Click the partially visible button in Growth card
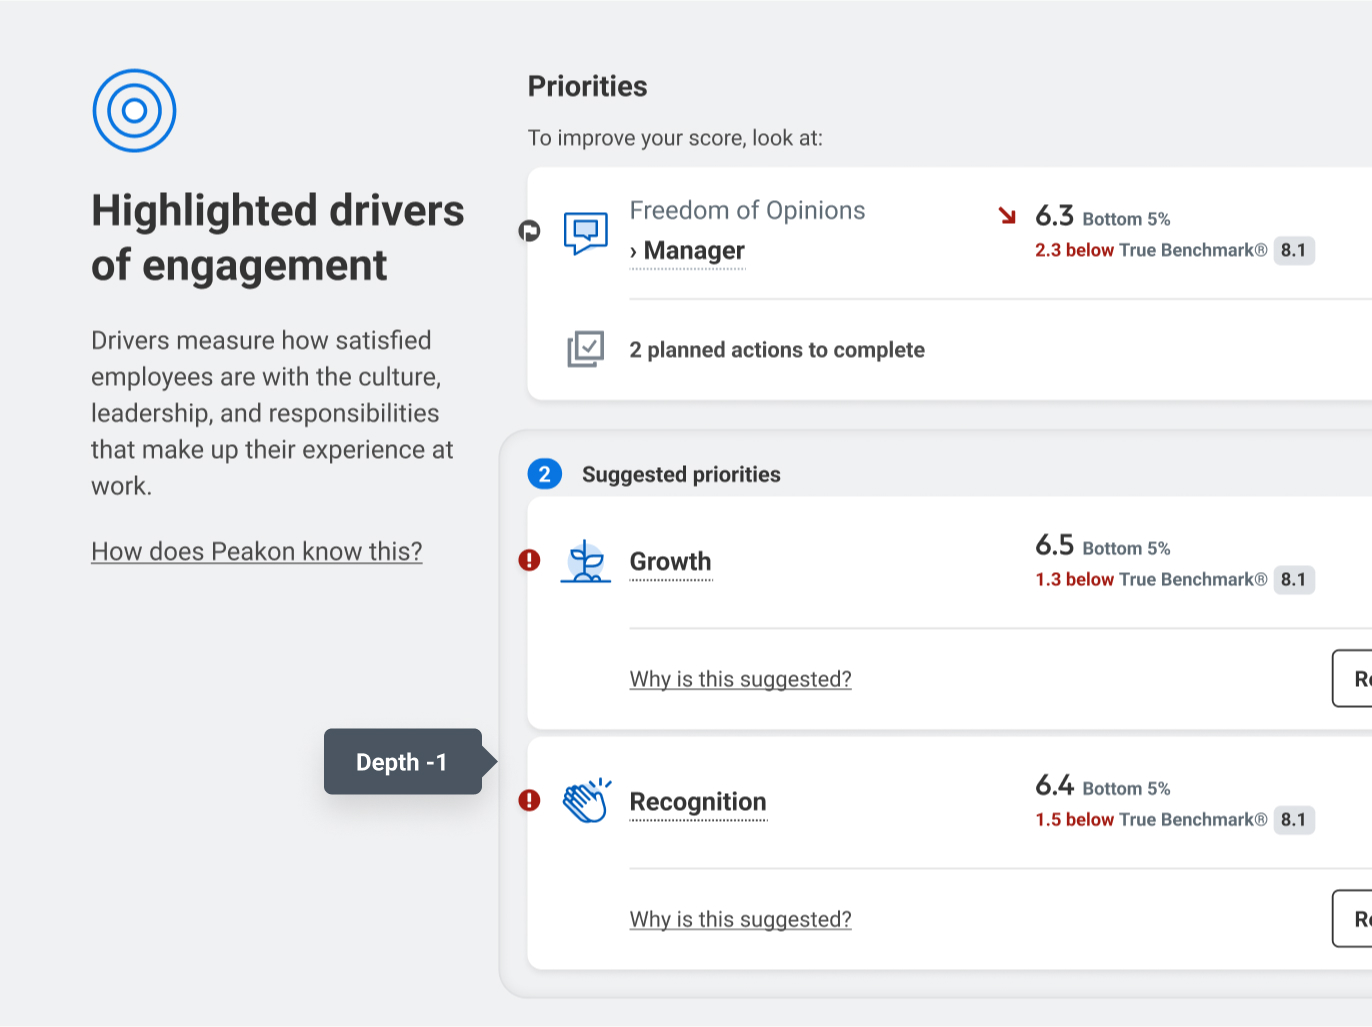The image size is (1372, 1027). 1352,678
